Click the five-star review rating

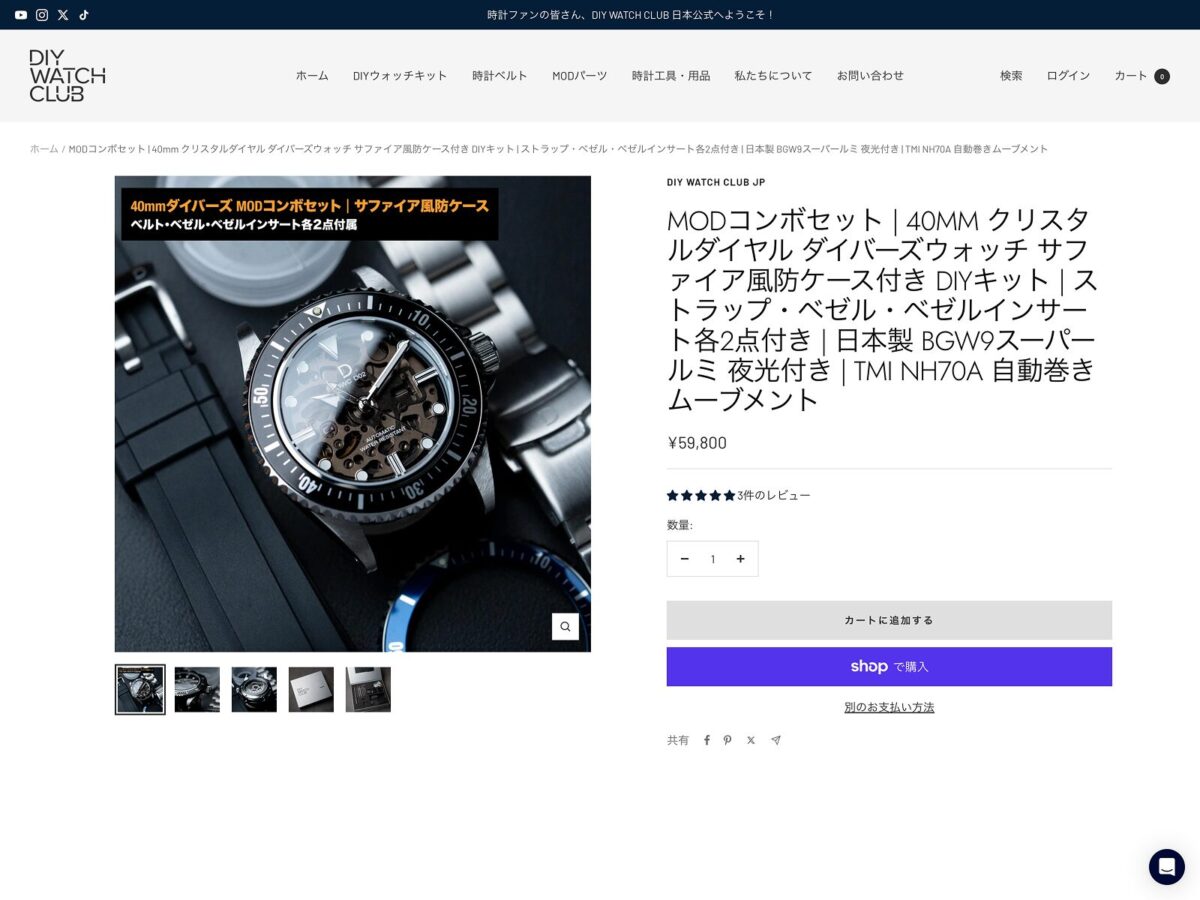click(701, 495)
